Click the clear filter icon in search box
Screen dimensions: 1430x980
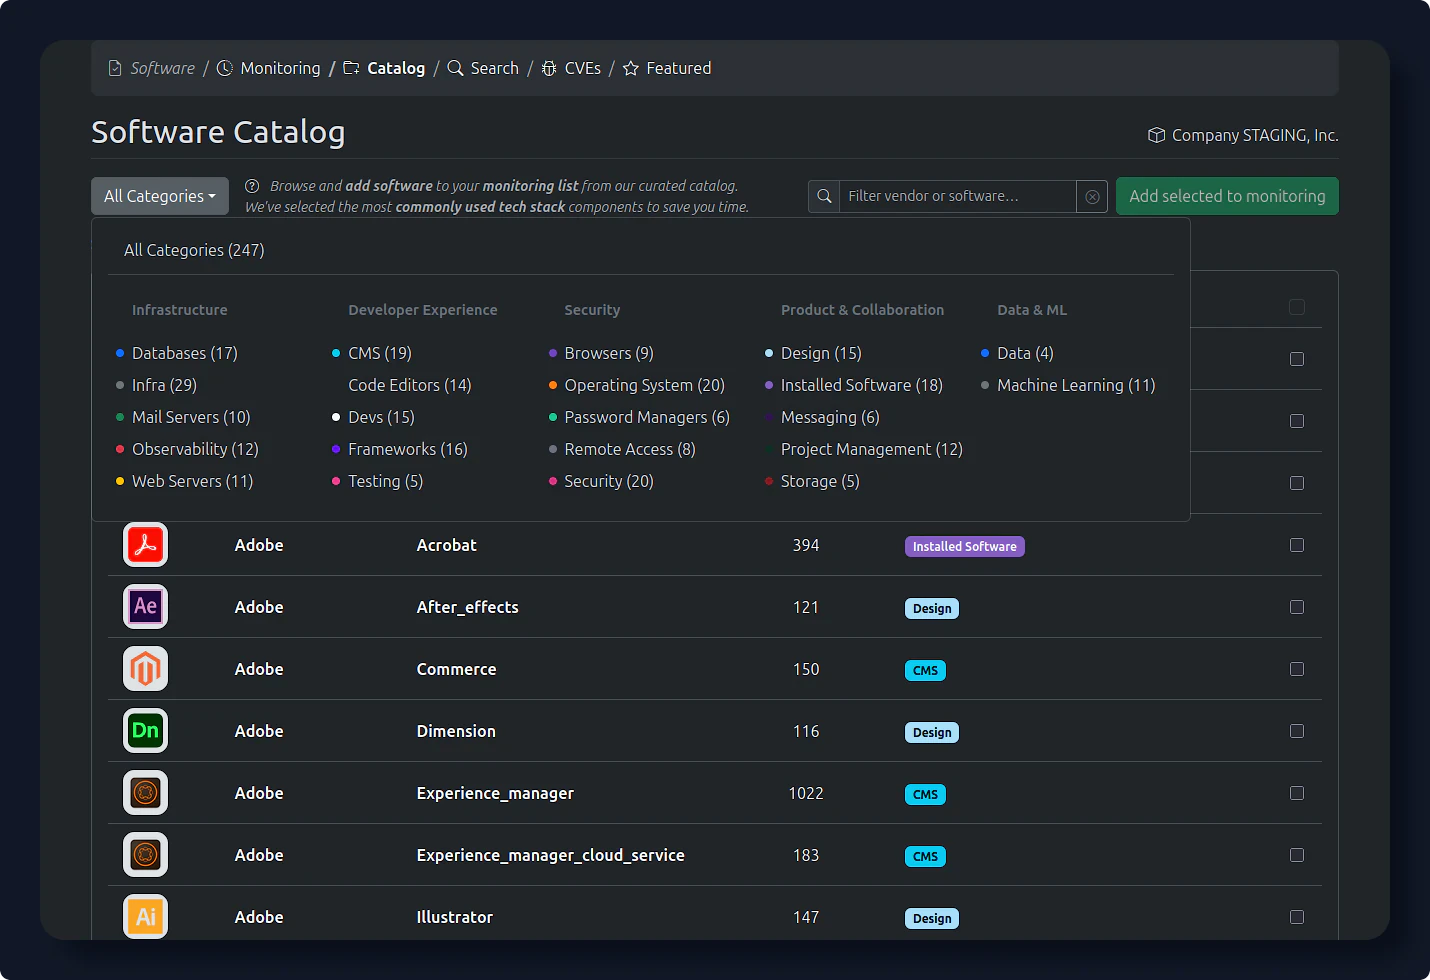pyautogui.click(x=1092, y=197)
